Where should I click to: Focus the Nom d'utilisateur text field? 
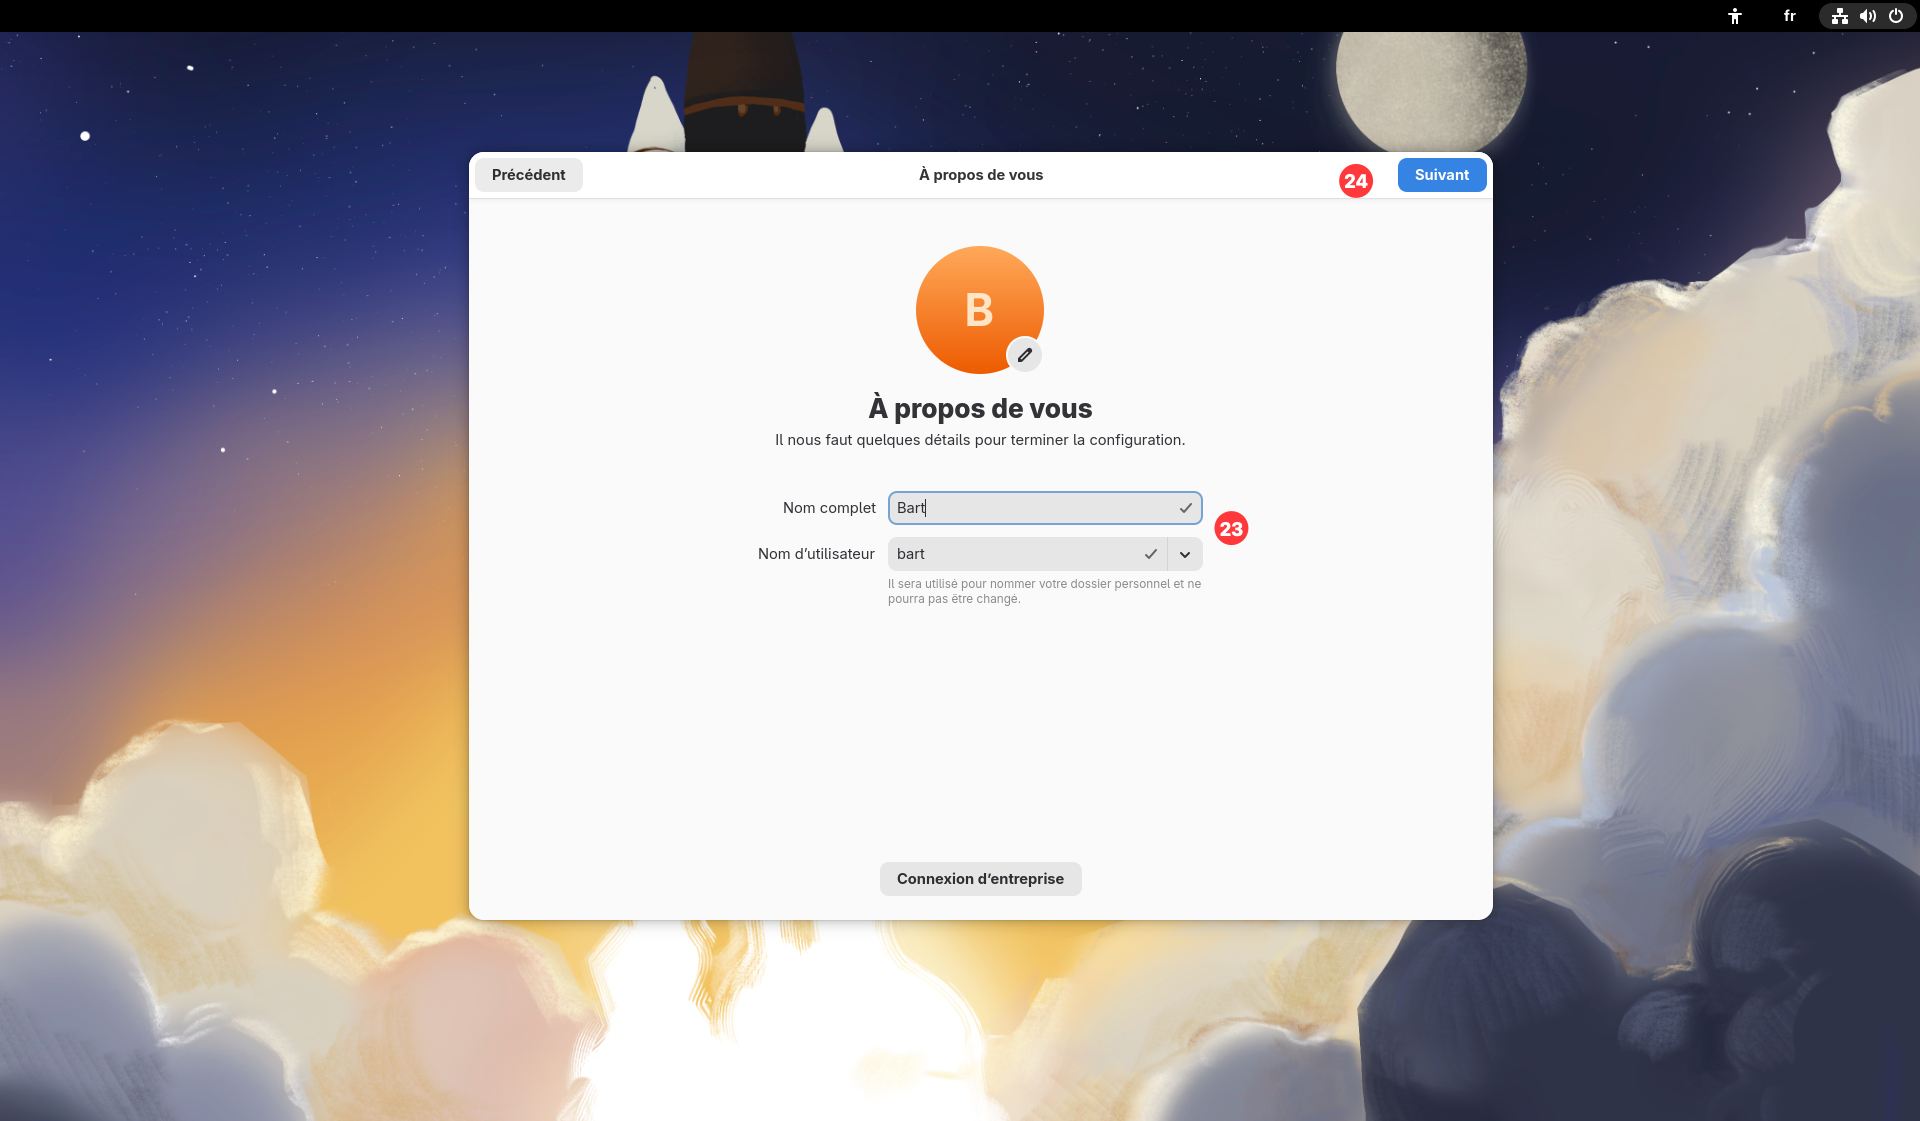coord(1010,554)
